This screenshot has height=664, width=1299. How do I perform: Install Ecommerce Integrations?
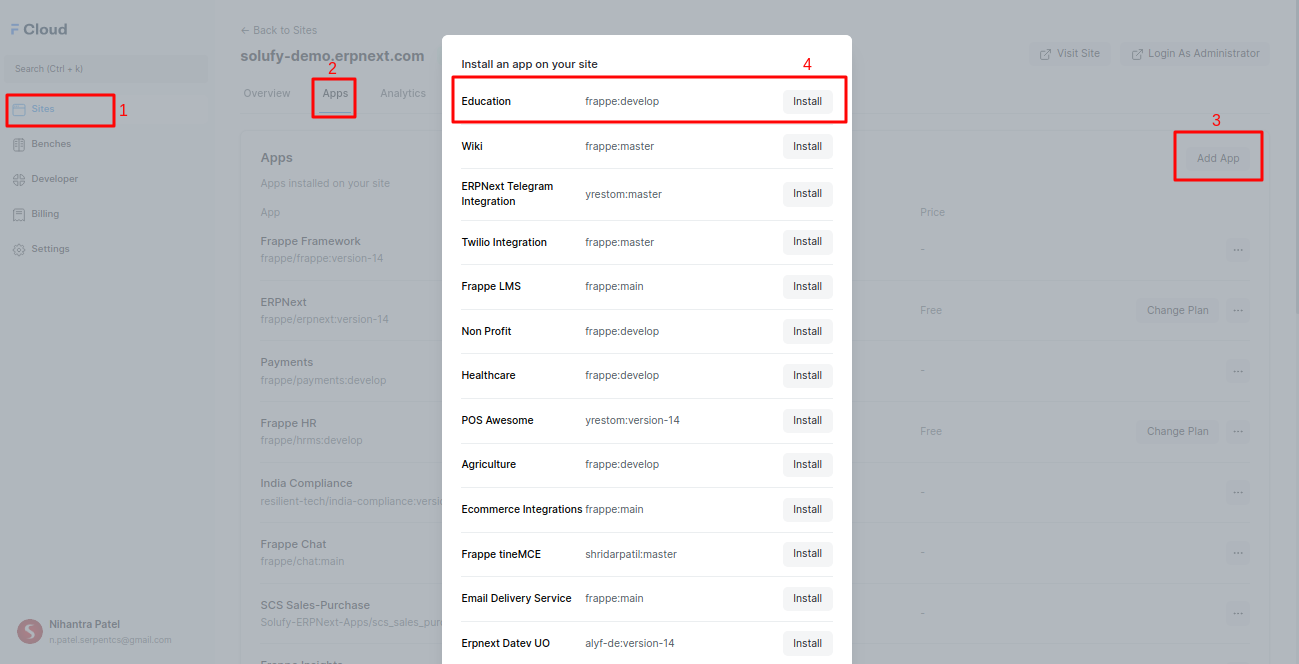click(x=807, y=510)
